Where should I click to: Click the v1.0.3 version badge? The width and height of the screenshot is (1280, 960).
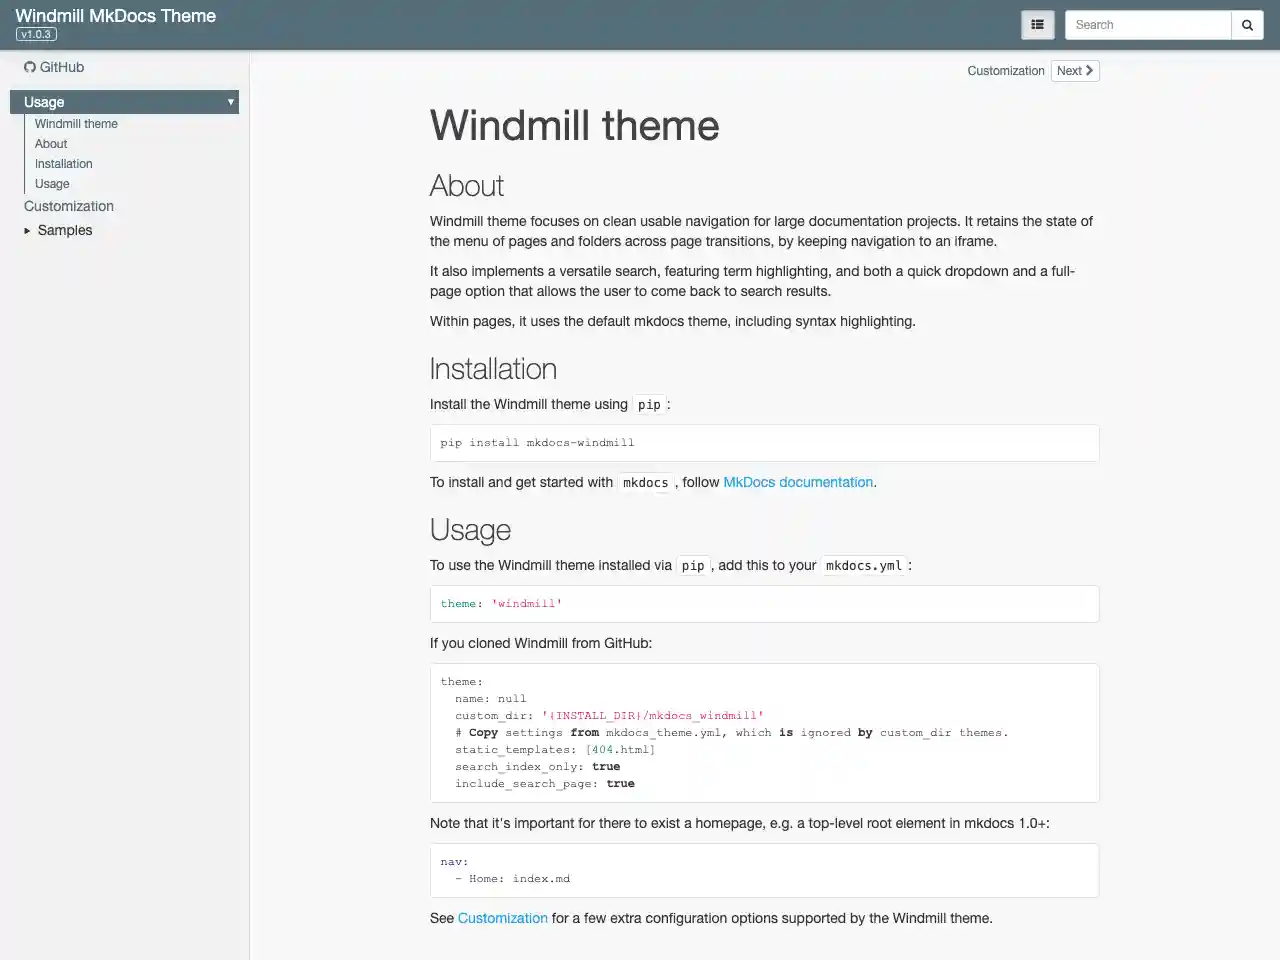(x=36, y=33)
